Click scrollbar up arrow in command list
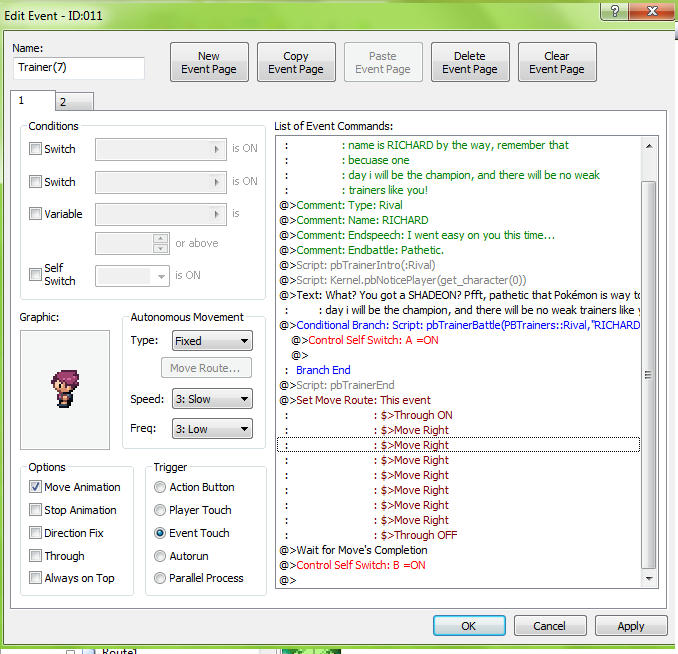 (x=649, y=146)
